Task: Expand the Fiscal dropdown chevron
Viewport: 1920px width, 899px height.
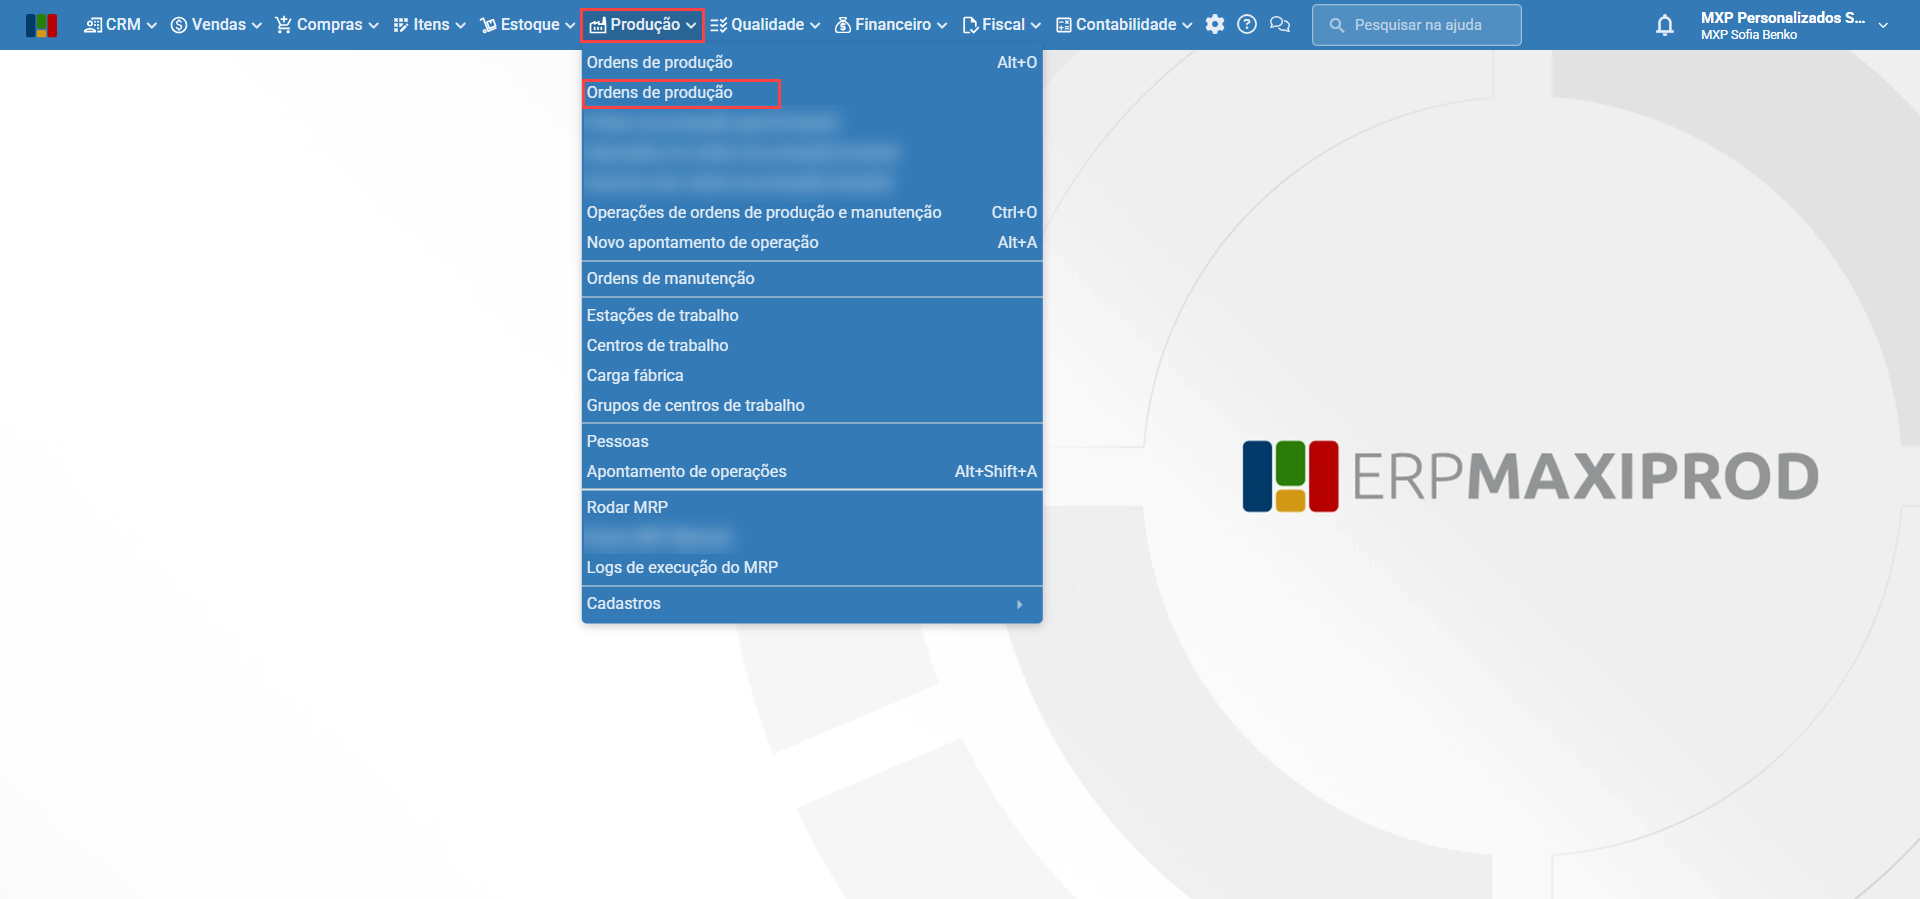Action: [x=1036, y=26]
